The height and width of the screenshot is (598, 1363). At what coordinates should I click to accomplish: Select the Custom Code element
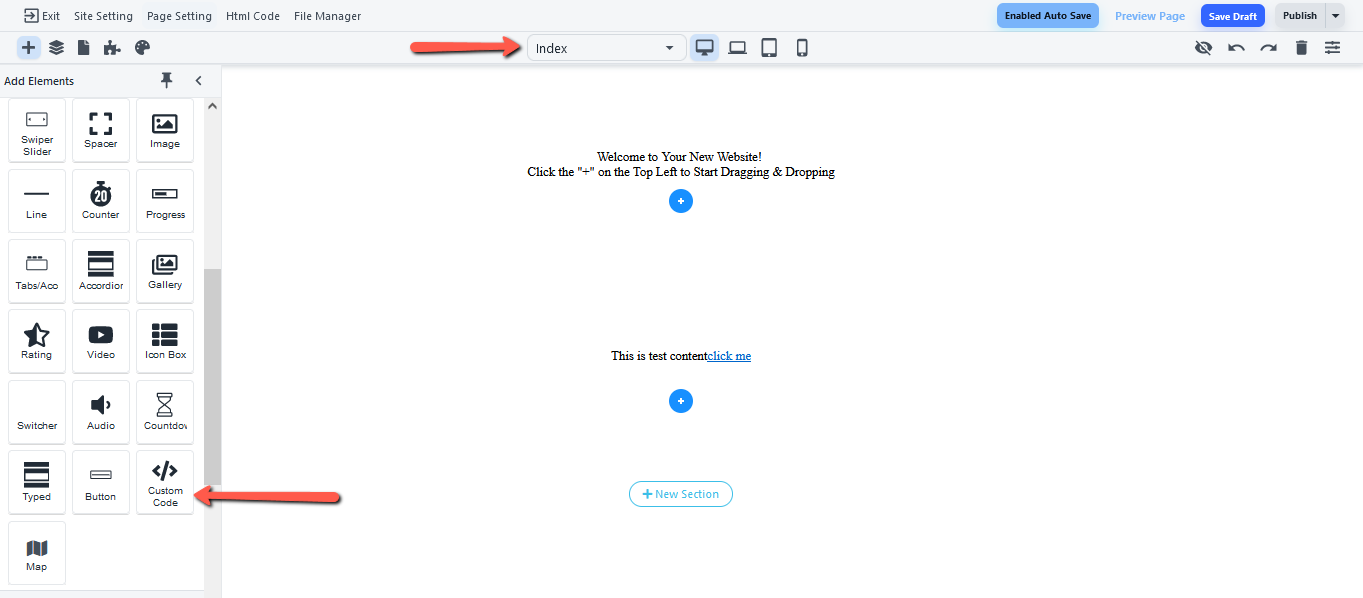coord(165,482)
